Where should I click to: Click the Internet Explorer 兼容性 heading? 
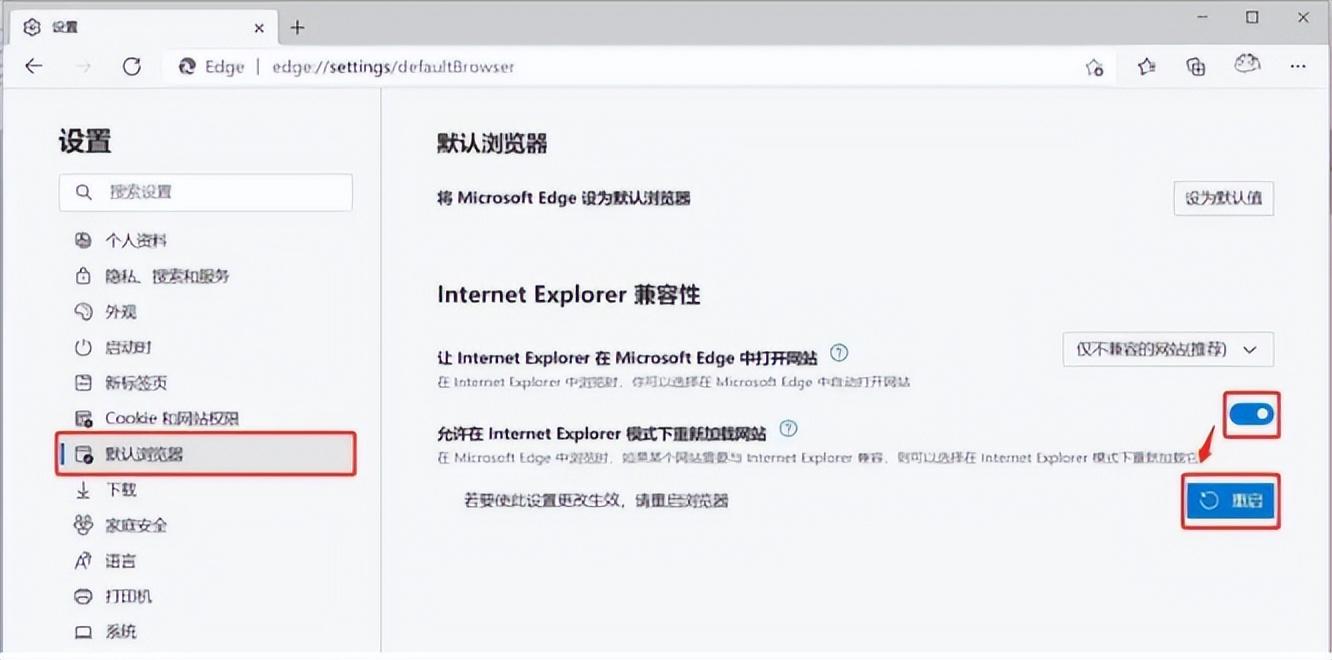pyautogui.click(x=568, y=295)
